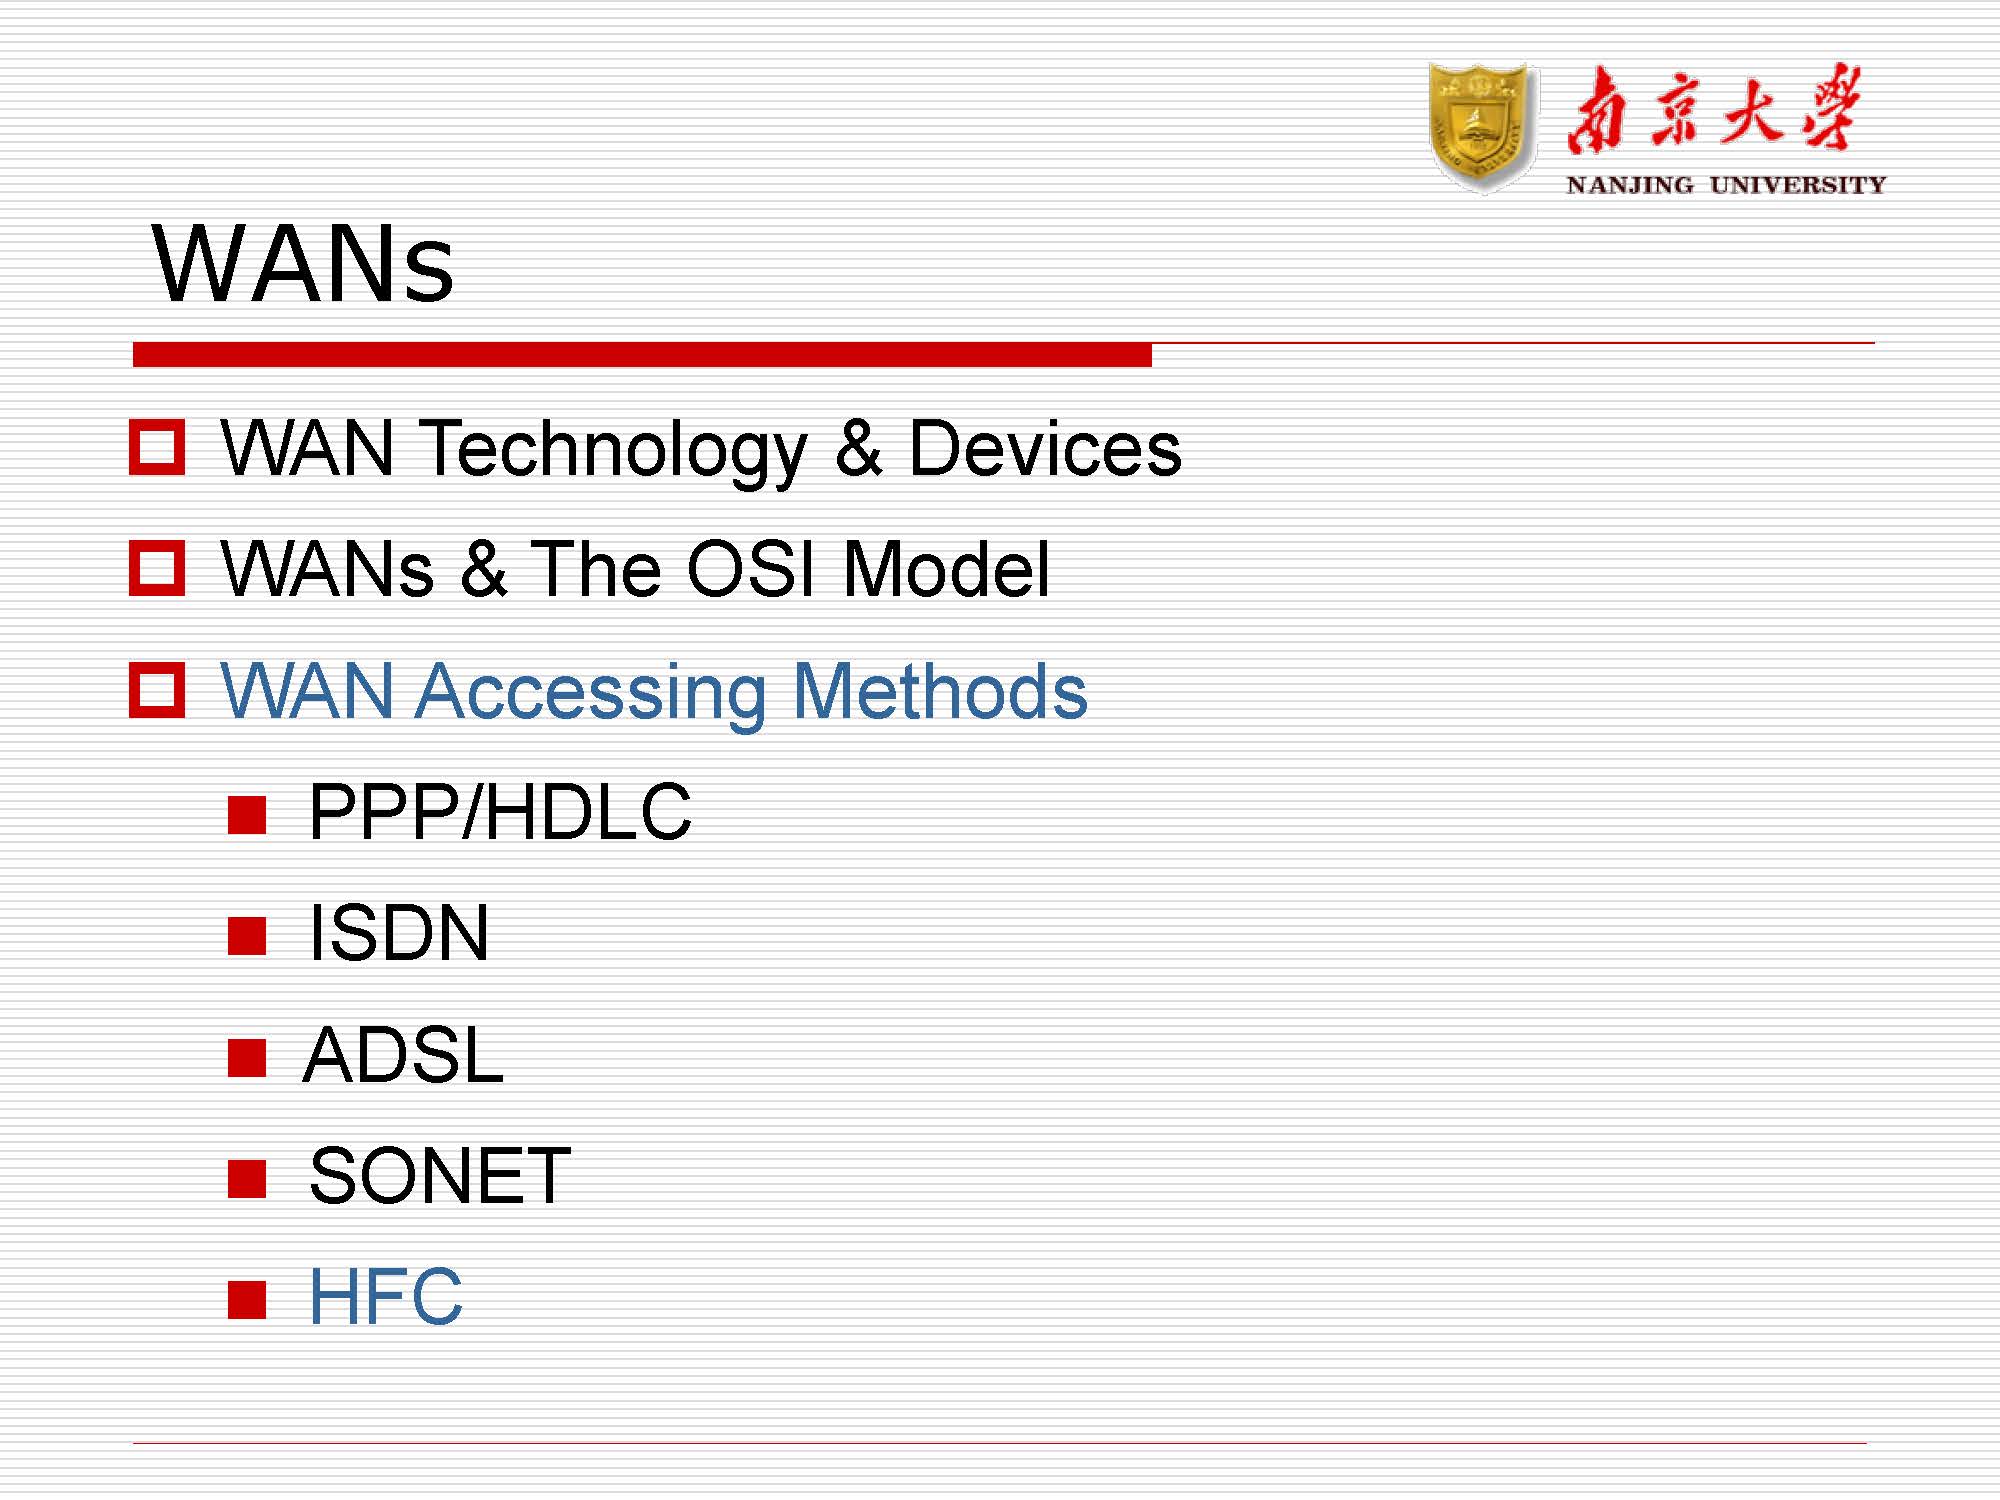Image resolution: width=2000 pixels, height=1500 pixels.
Task: Select the WANs slide title
Action: tap(303, 264)
